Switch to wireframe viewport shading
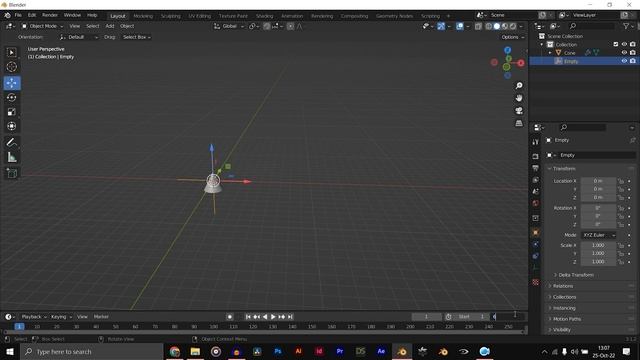 pyautogui.click(x=489, y=26)
